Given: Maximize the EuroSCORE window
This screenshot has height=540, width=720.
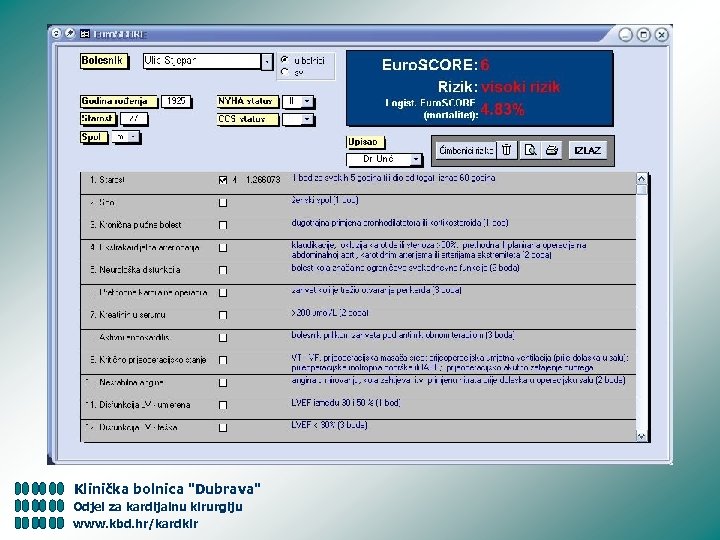Looking at the screenshot, I should 644,34.
